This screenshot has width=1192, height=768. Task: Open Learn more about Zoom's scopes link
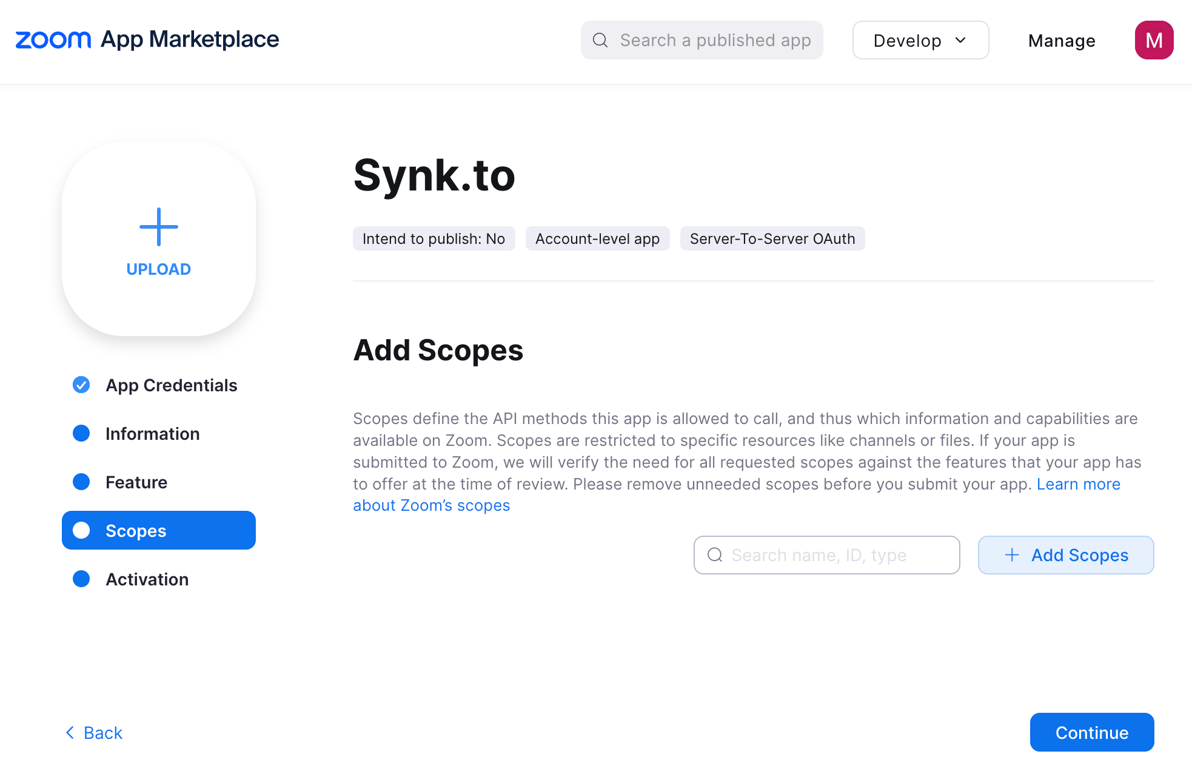click(1078, 484)
